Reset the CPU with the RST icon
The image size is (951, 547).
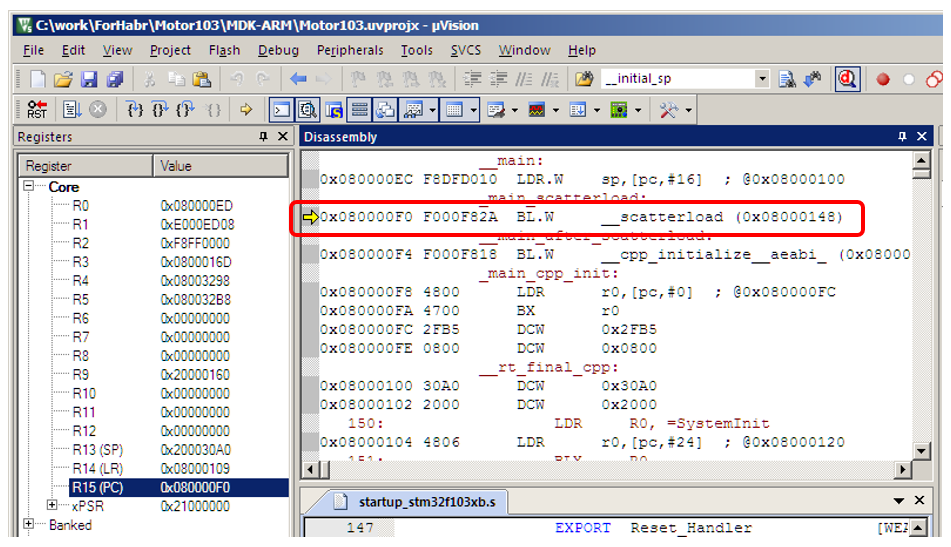(x=37, y=110)
